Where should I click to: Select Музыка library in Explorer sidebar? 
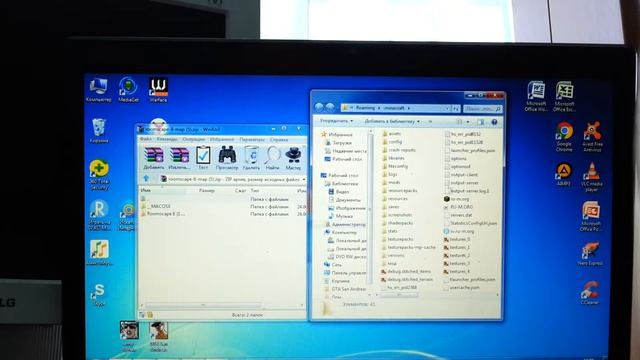click(341, 216)
